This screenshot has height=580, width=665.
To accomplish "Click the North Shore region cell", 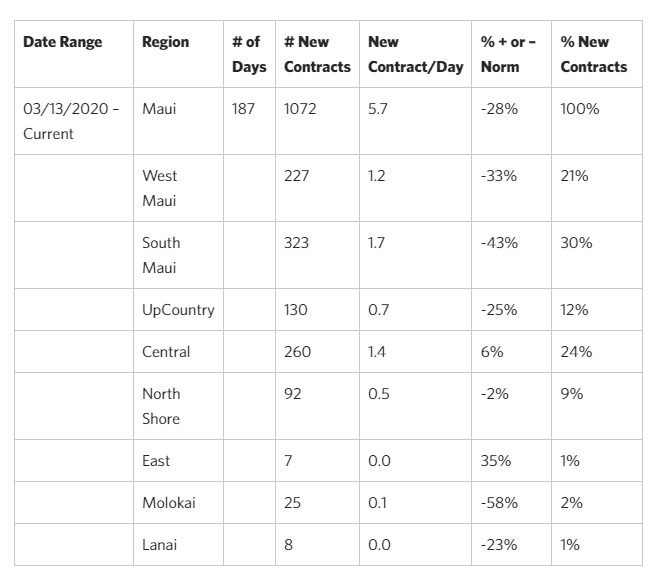I will (161, 406).
